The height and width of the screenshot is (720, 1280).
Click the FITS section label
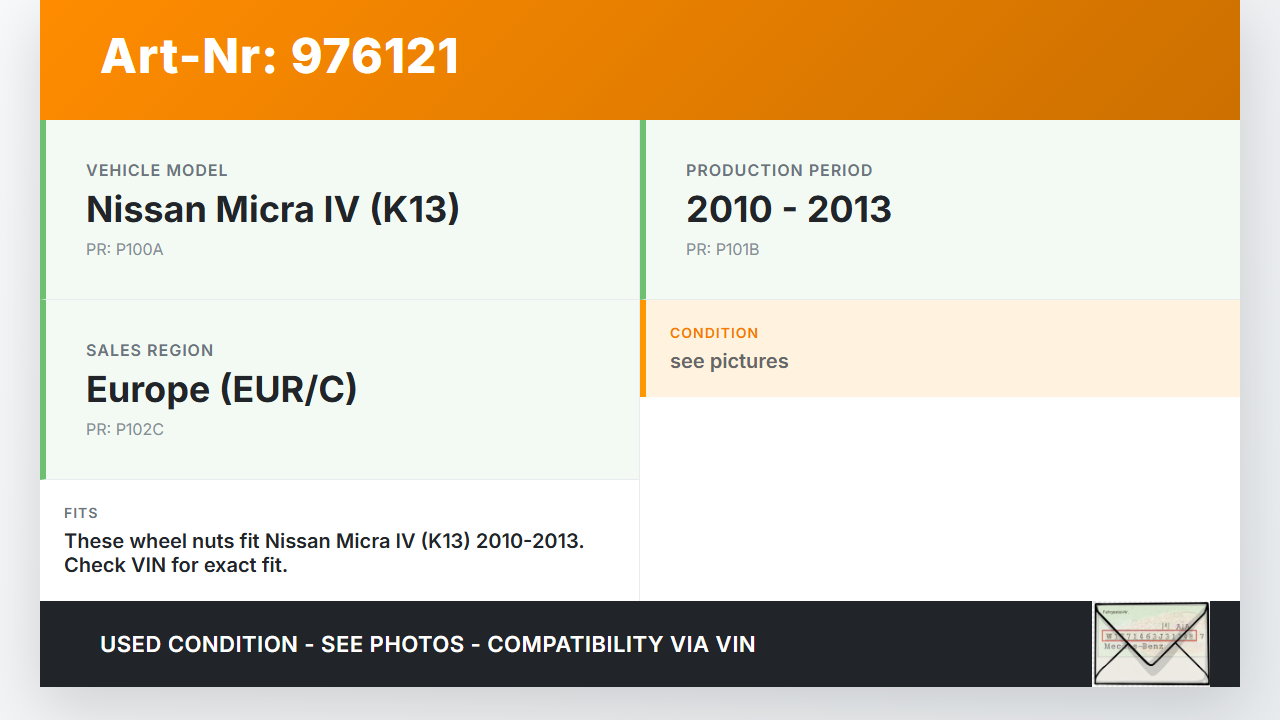point(81,513)
